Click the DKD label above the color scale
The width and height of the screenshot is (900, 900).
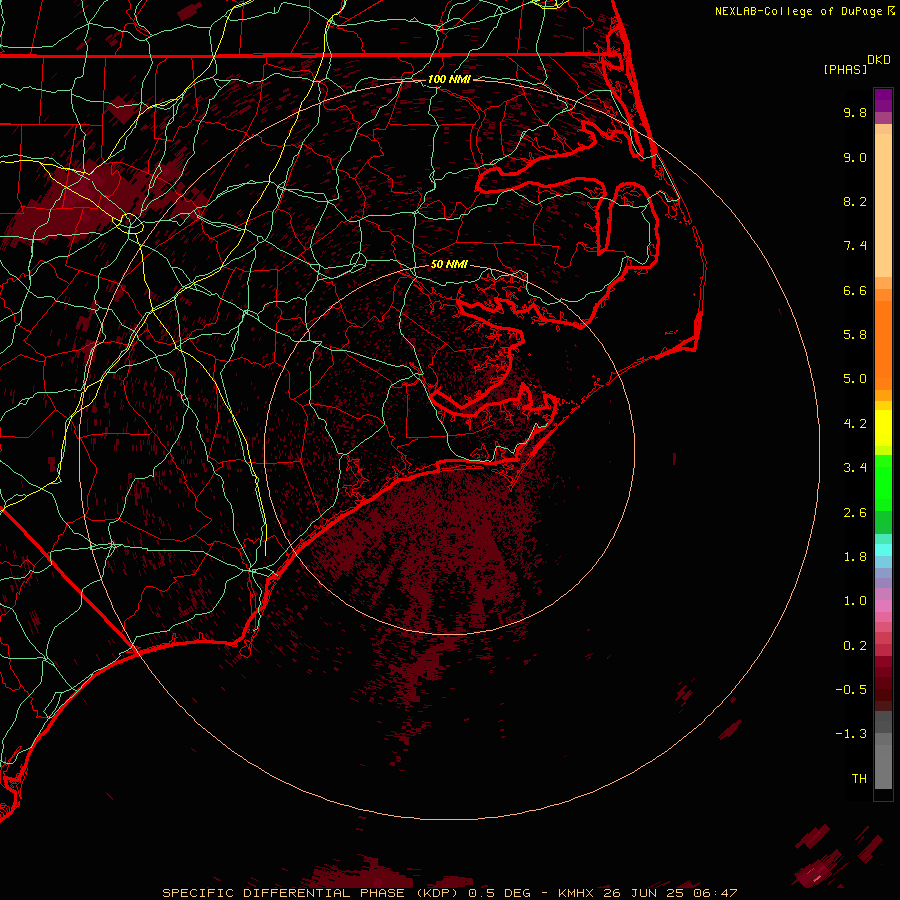click(x=879, y=60)
